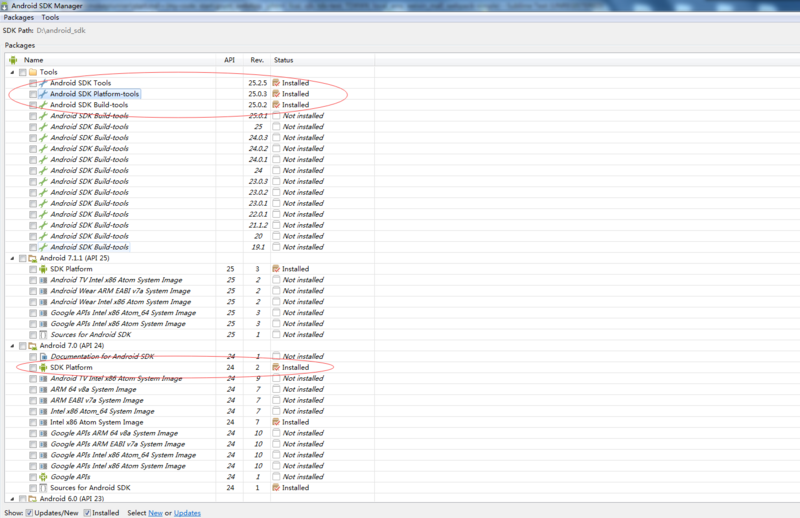The image size is (800, 518).
Task: Click the wrench icon for Build-tools 25.0.2
Action: (x=43, y=105)
